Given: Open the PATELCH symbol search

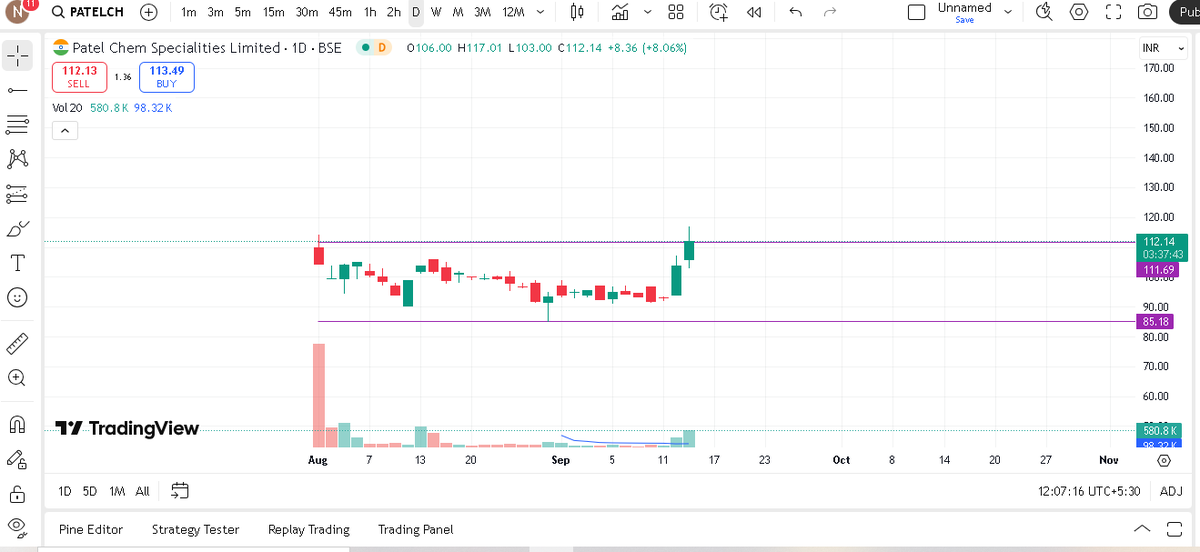Looking at the screenshot, I should (x=87, y=12).
